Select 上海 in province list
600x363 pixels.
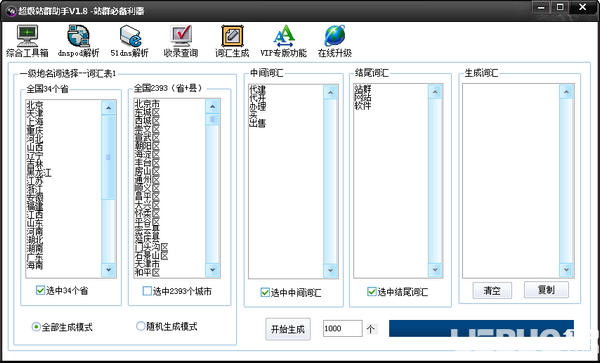(35, 122)
